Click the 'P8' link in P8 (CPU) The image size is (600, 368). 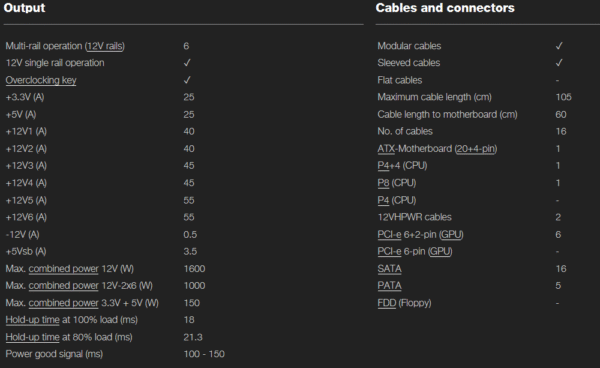[x=383, y=183]
